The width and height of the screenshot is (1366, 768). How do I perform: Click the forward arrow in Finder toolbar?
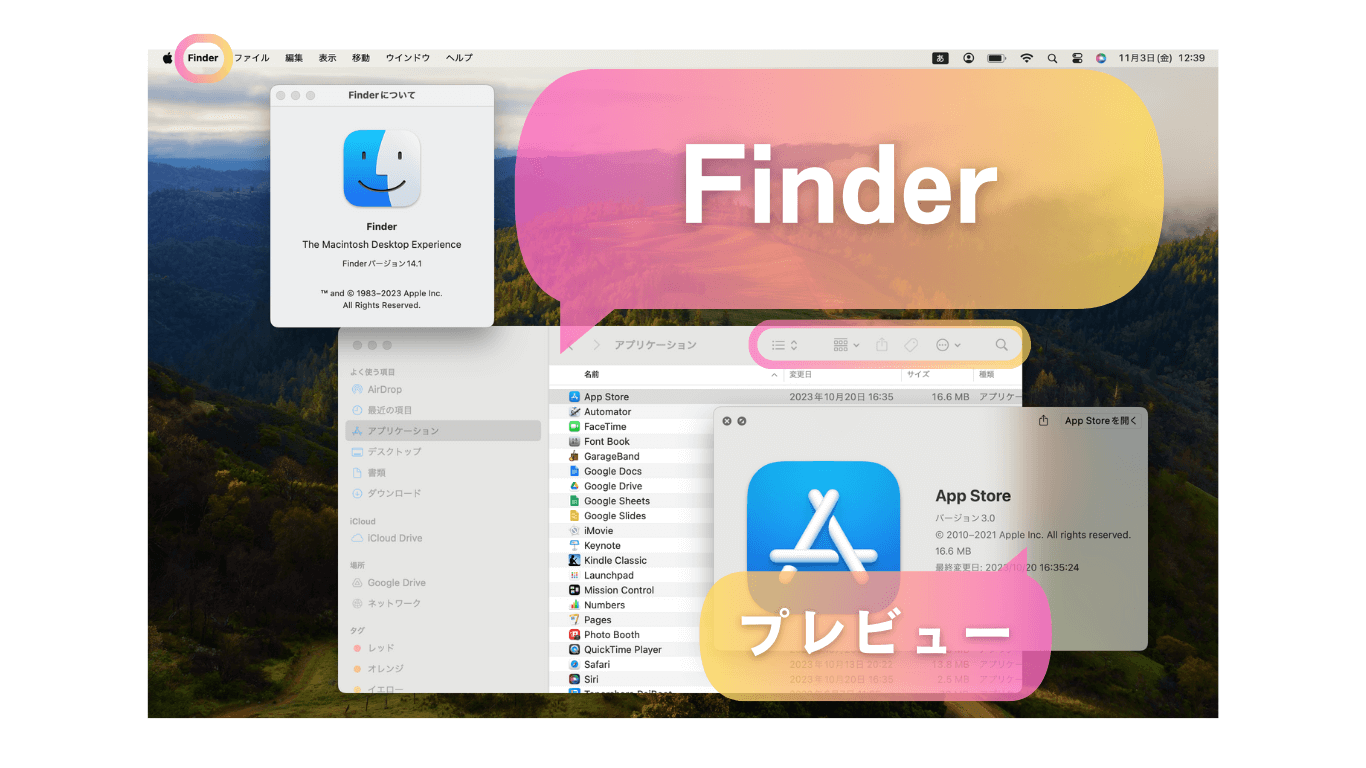tap(597, 345)
